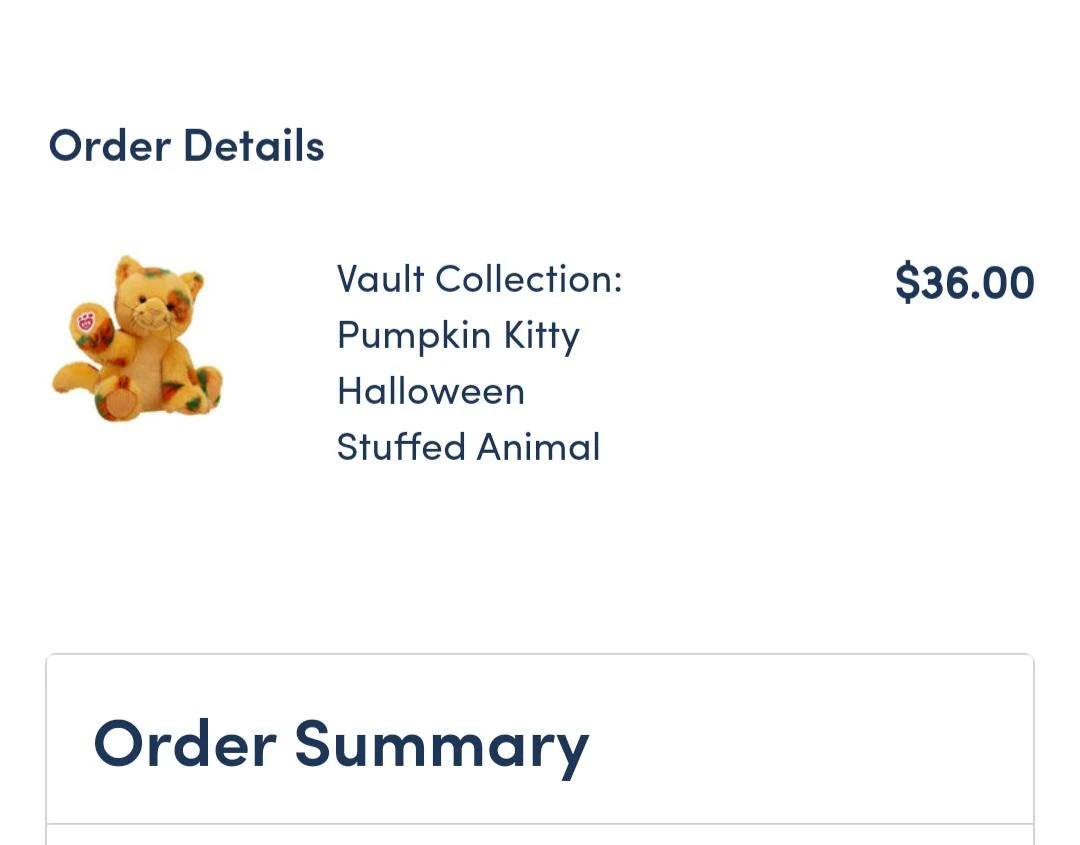Screen dimensions: 1080x845
Task: Select the "Pumpkin Kitty" text line
Action: click(458, 335)
